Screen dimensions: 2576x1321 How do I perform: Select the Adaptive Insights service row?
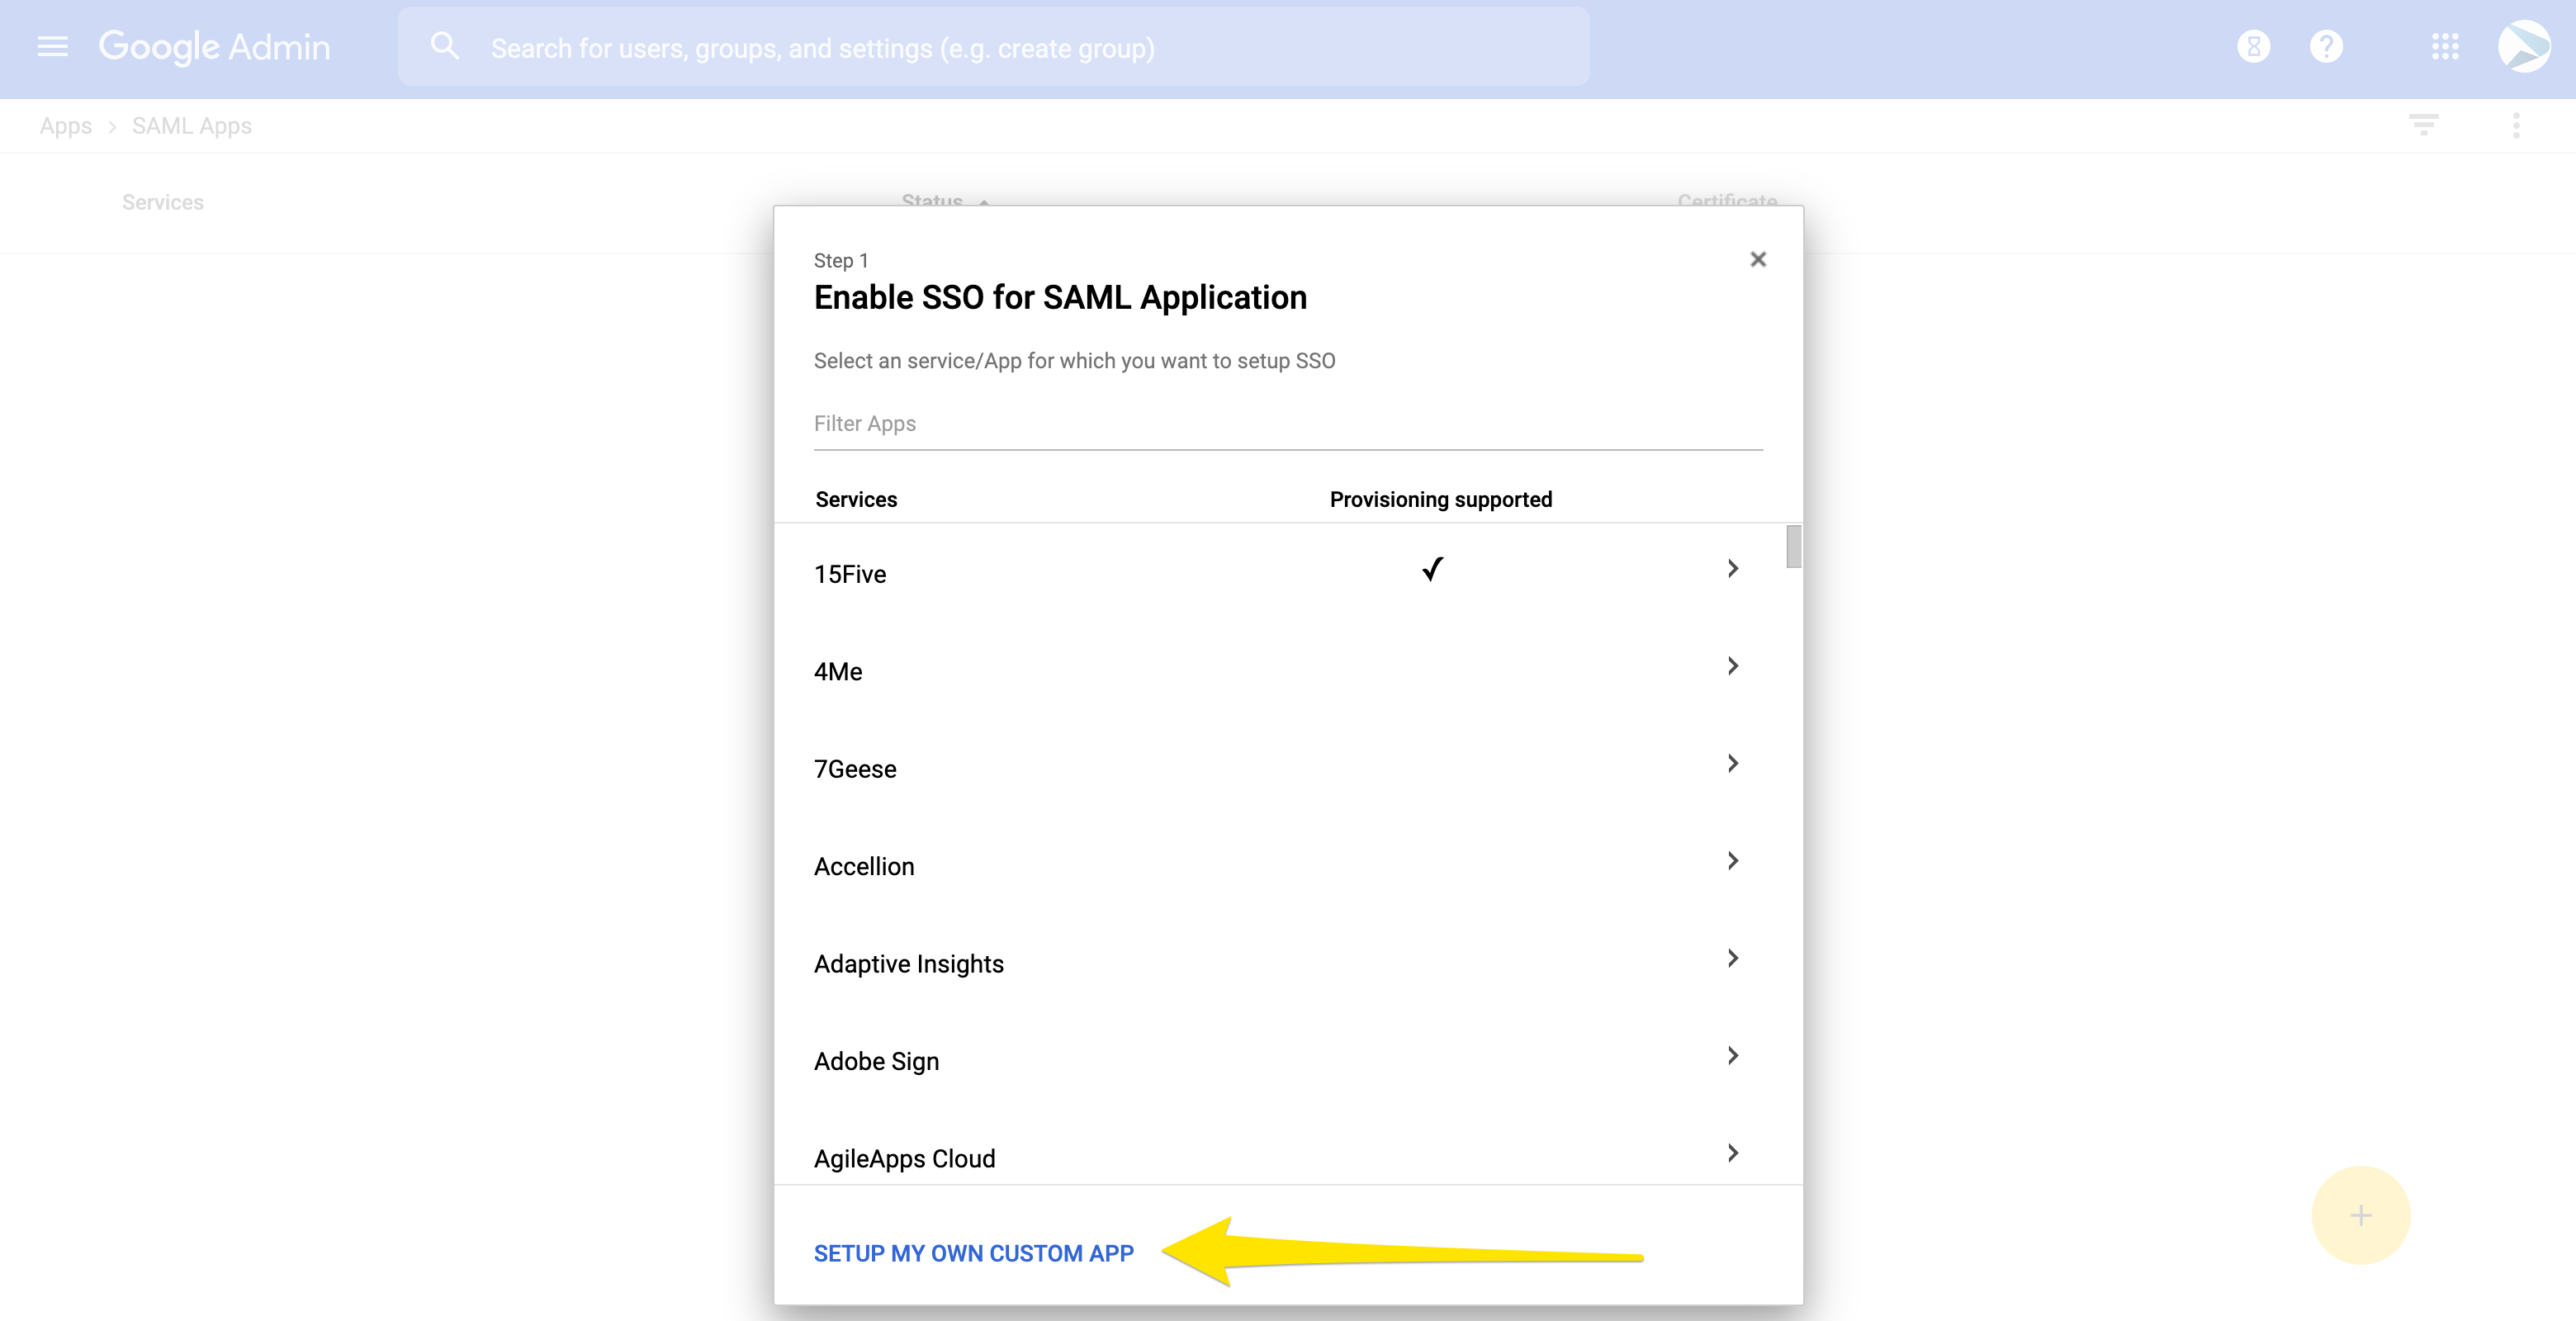909,964
